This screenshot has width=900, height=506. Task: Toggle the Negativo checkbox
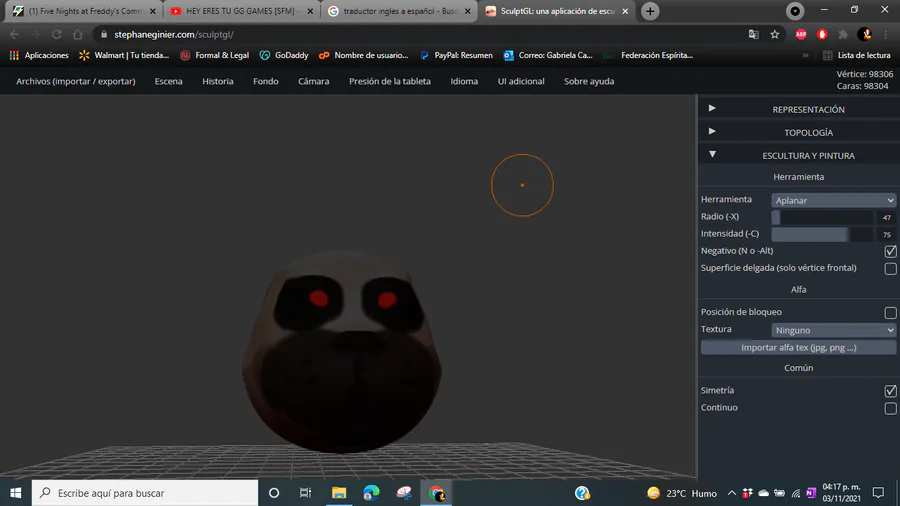point(890,251)
